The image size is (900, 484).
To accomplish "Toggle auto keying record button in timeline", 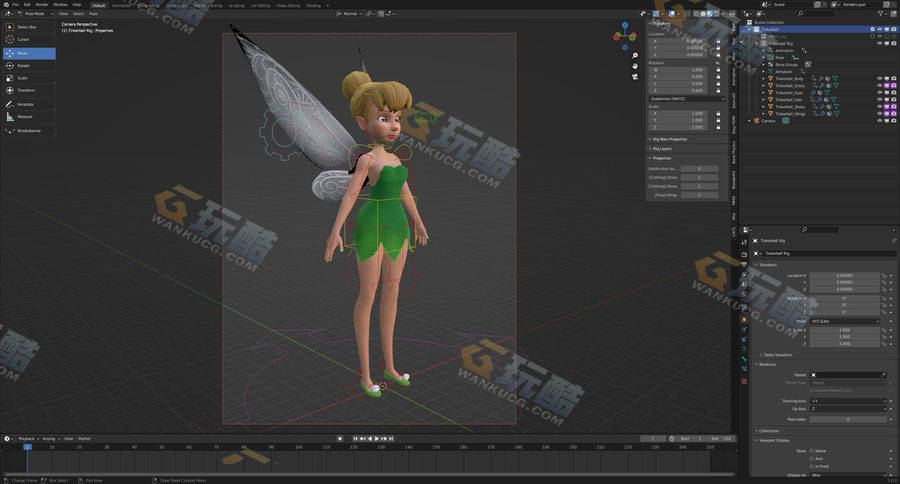I will click(x=340, y=439).
